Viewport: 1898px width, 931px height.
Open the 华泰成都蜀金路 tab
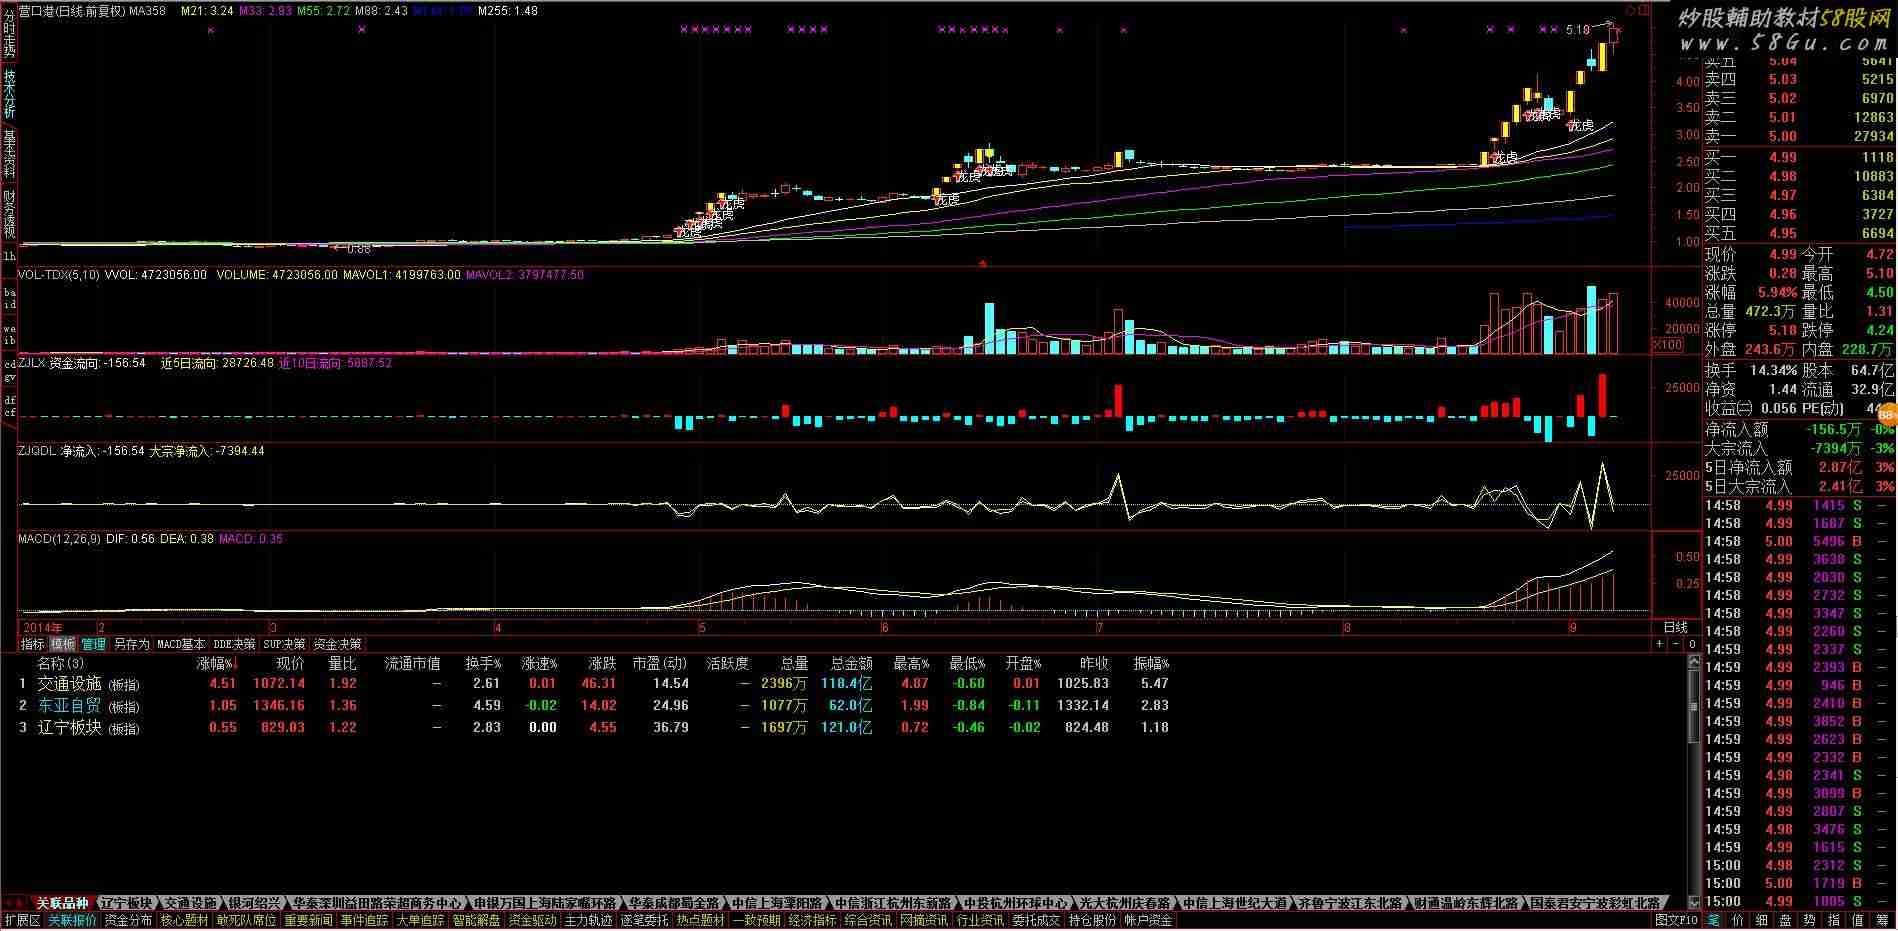point(674,903)
